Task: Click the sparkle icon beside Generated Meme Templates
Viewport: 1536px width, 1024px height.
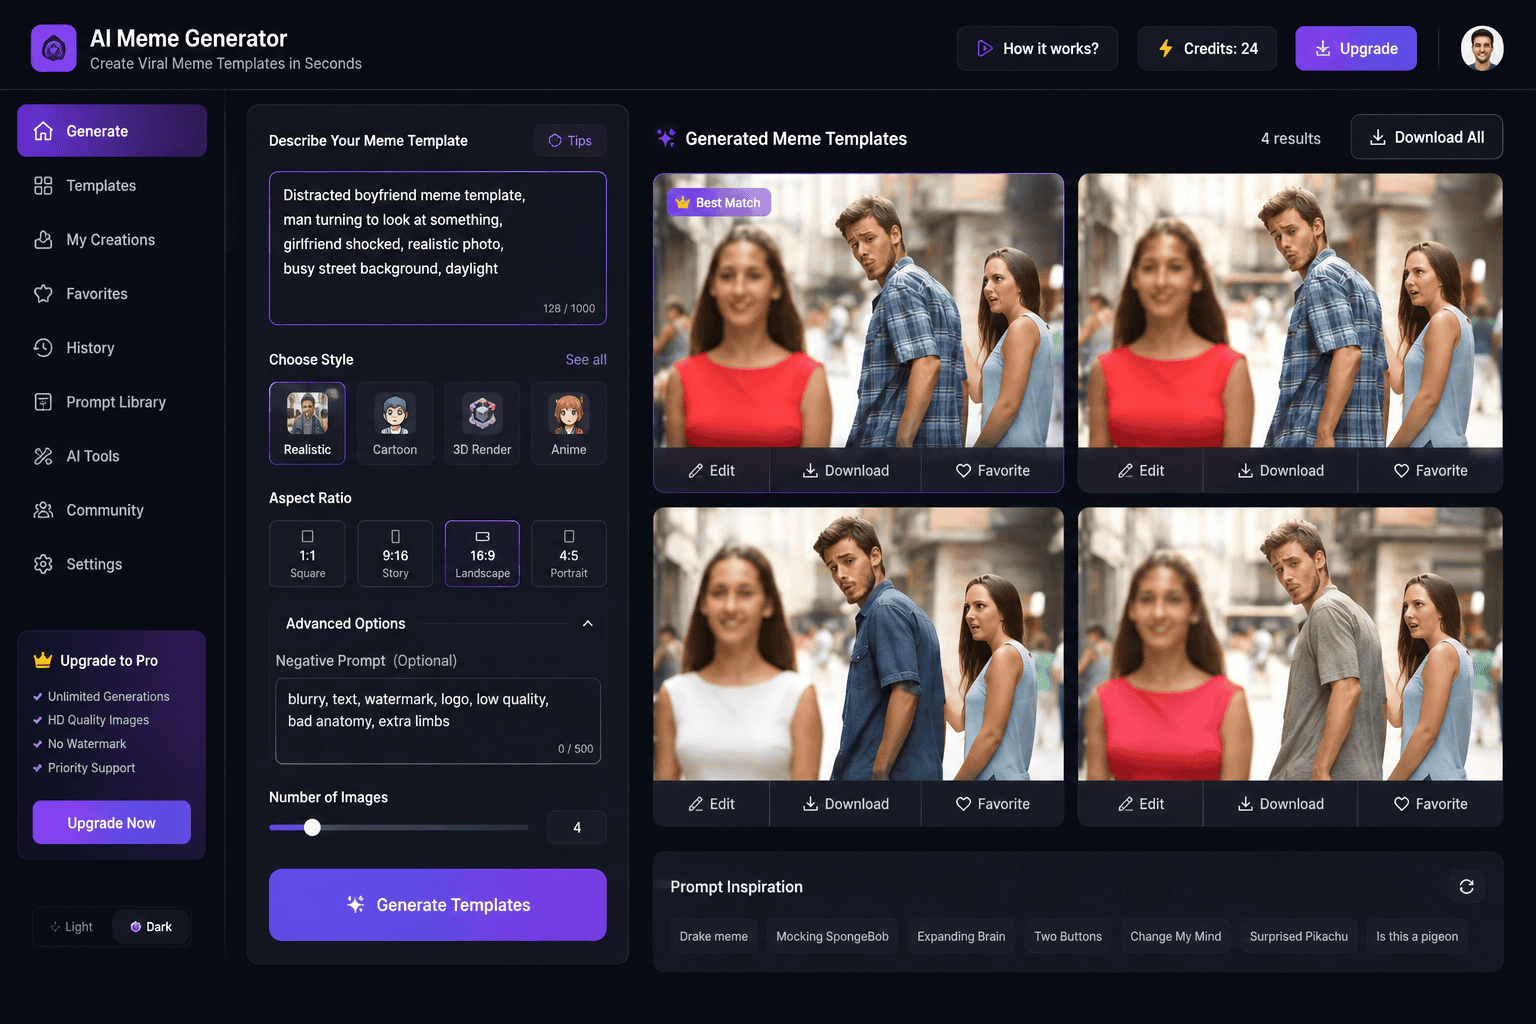Action: [x=666, y=138]
